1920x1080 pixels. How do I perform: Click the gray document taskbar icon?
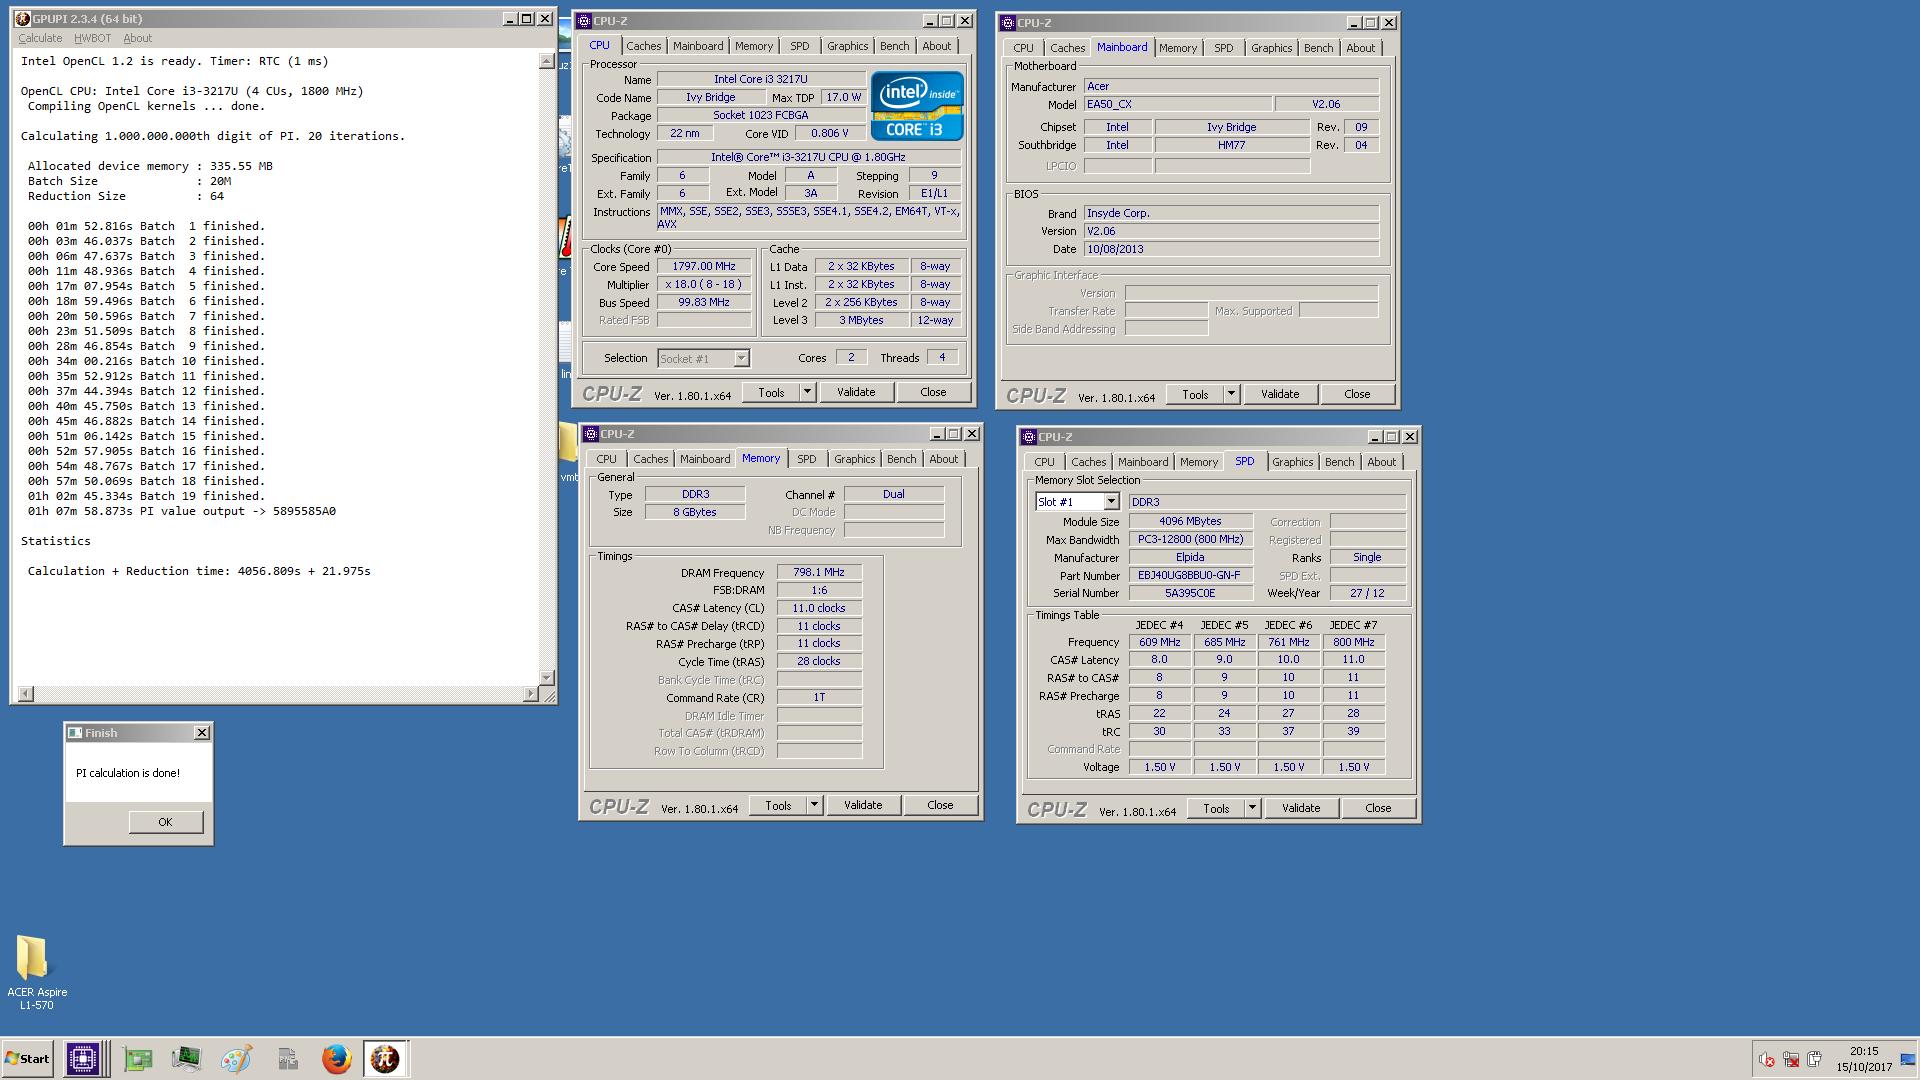point(287,1059)
